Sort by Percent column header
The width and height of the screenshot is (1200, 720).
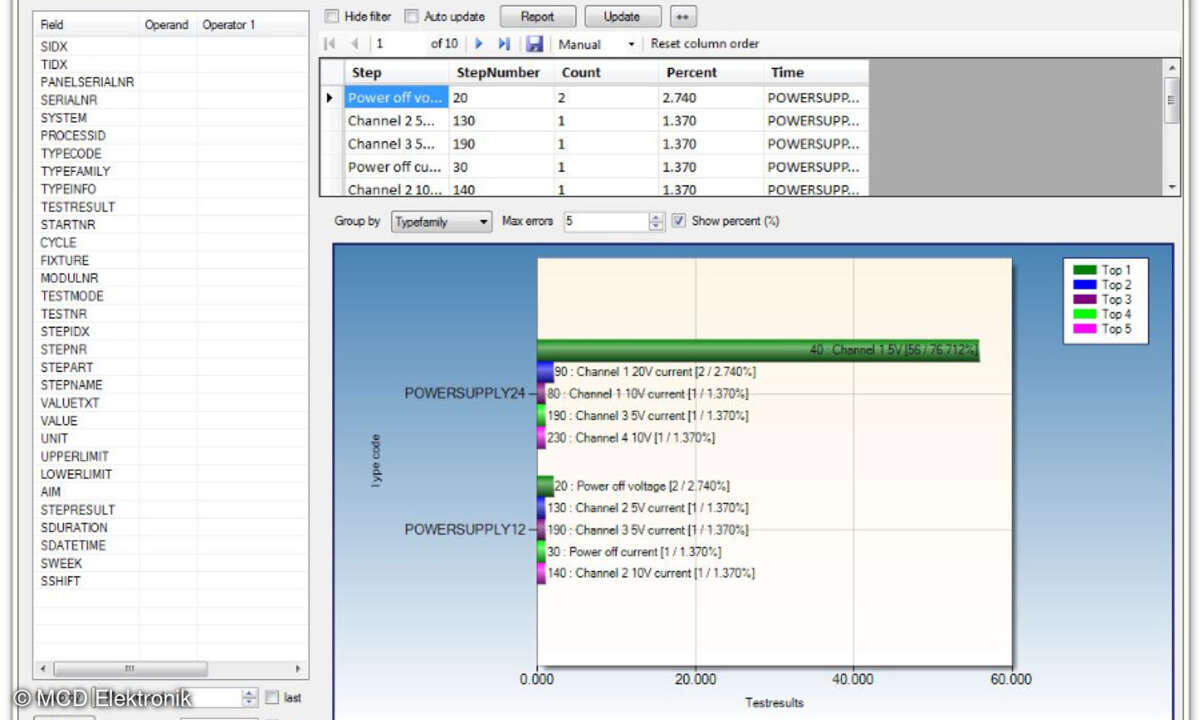[x=712, y=73]
